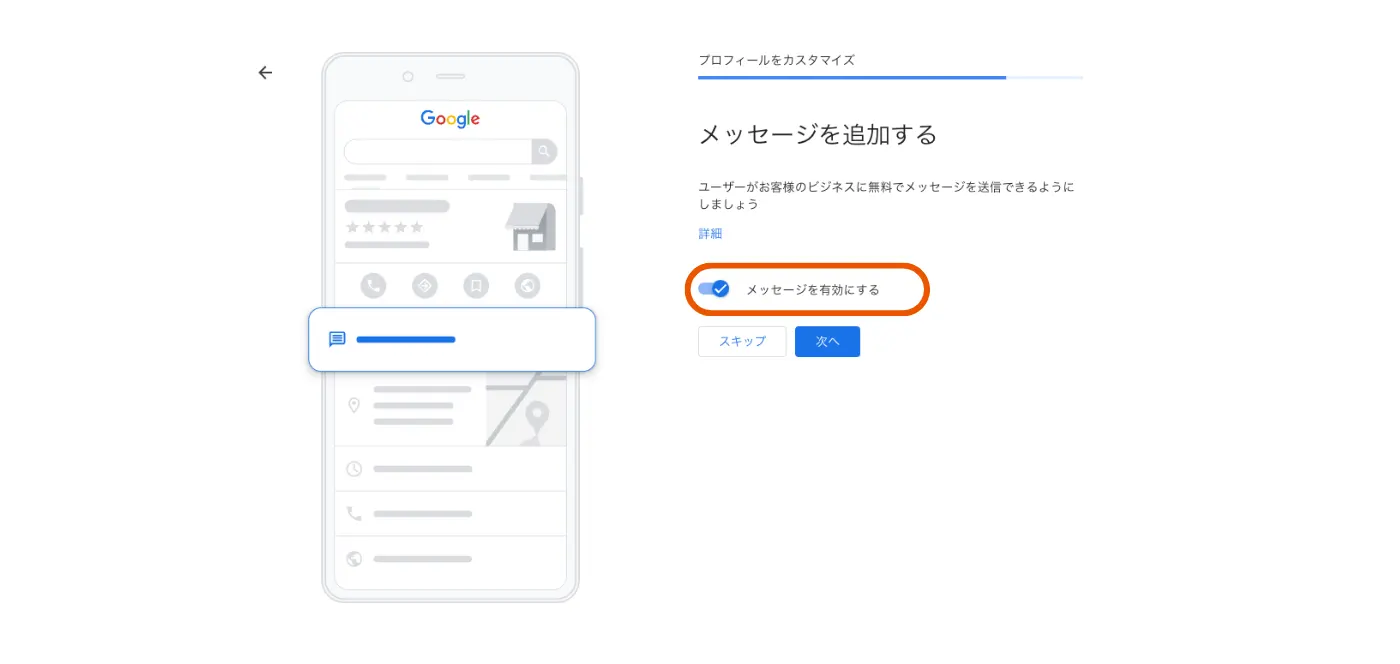Click the blue message chat icon
The height and width of the screenshot is (664, 1400).
coord(337,340)
